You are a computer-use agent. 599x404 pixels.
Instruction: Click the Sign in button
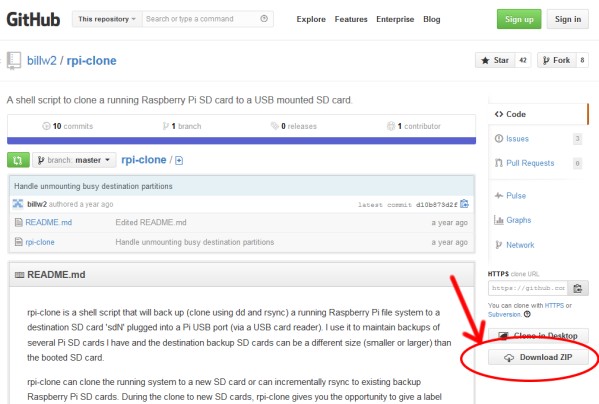tap(568, 19)
